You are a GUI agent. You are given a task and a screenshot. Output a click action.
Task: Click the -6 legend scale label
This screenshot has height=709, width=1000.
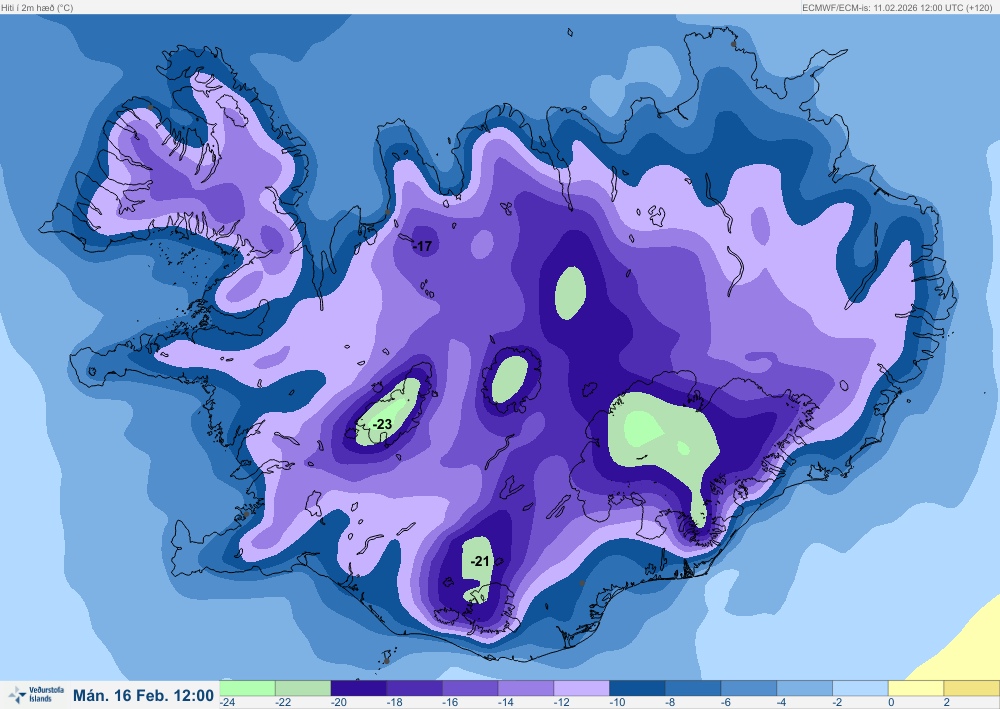726,703
